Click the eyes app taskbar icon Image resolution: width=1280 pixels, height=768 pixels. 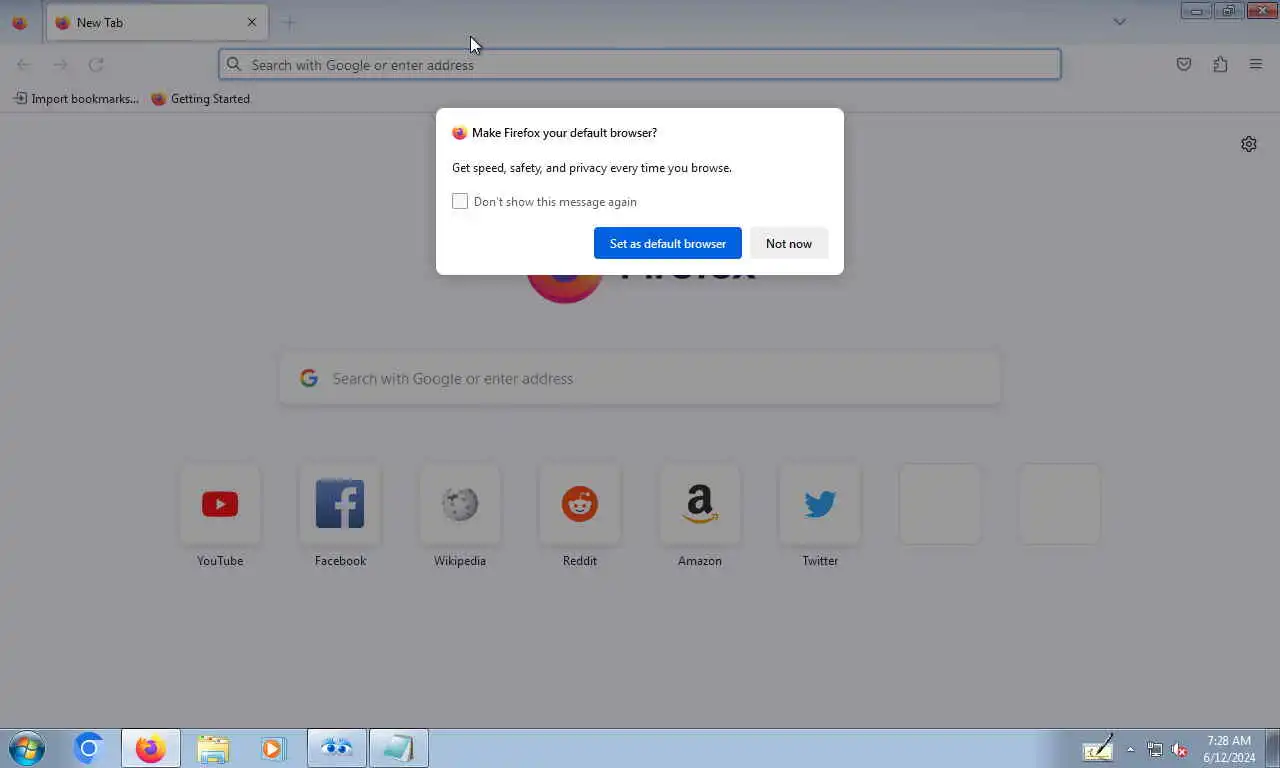(x=337, y=748)
